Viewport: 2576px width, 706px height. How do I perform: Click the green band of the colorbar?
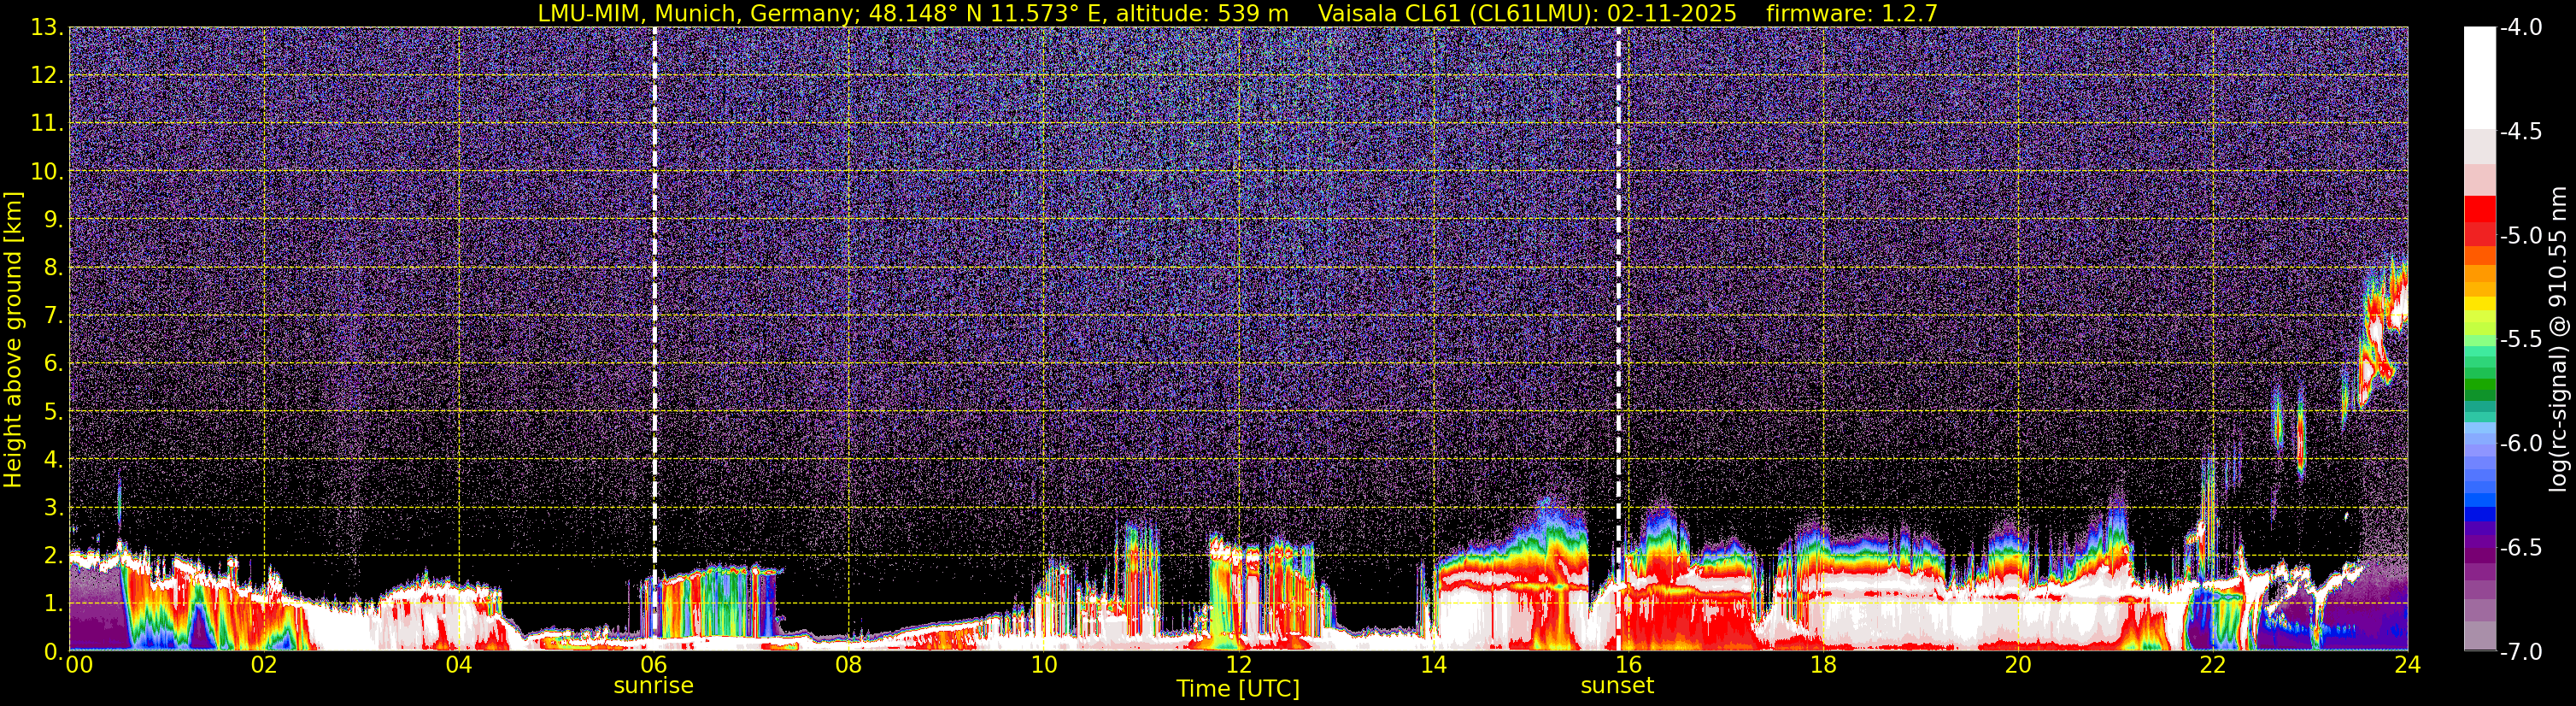click(2479, 383)
